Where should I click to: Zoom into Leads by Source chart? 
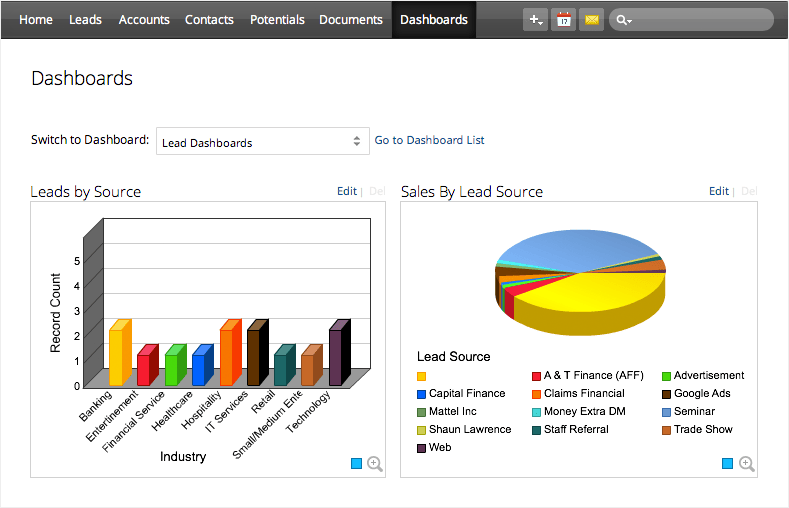[x=375, y=464]
